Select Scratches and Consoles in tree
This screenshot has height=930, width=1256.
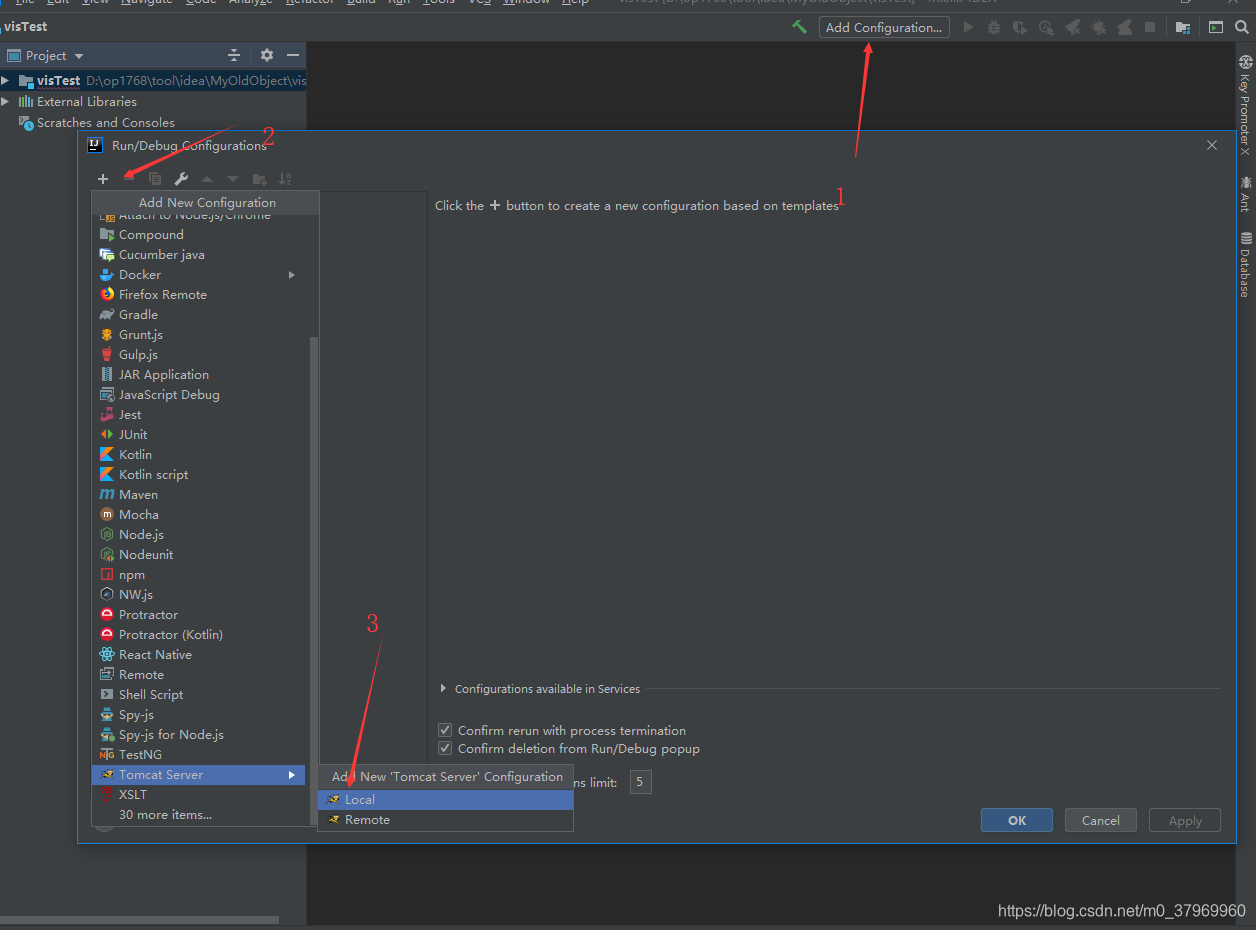tap(105, 122)
